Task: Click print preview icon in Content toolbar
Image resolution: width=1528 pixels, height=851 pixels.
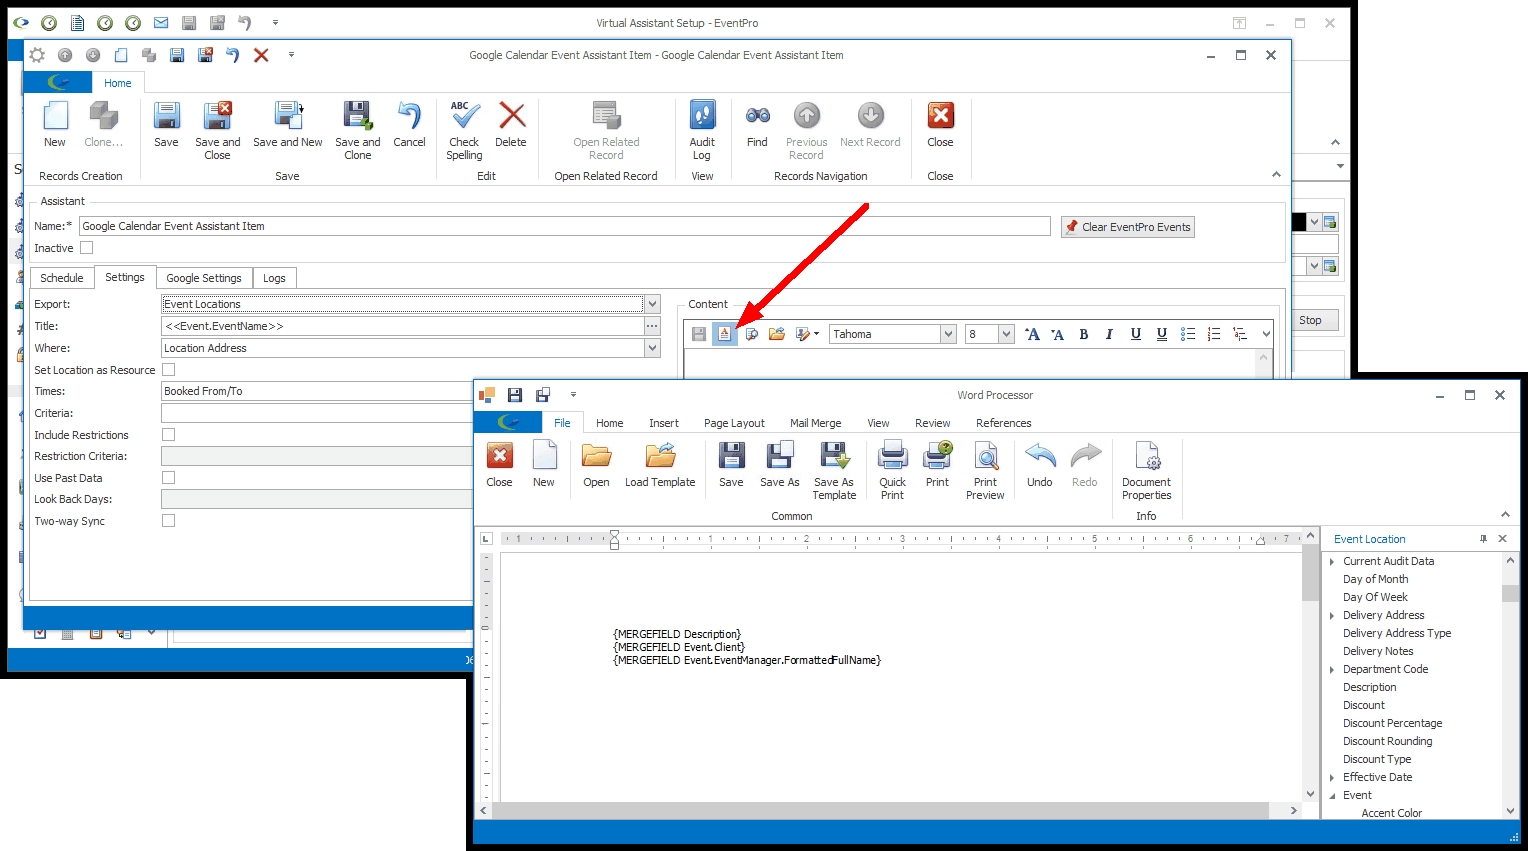Action: 751,334
